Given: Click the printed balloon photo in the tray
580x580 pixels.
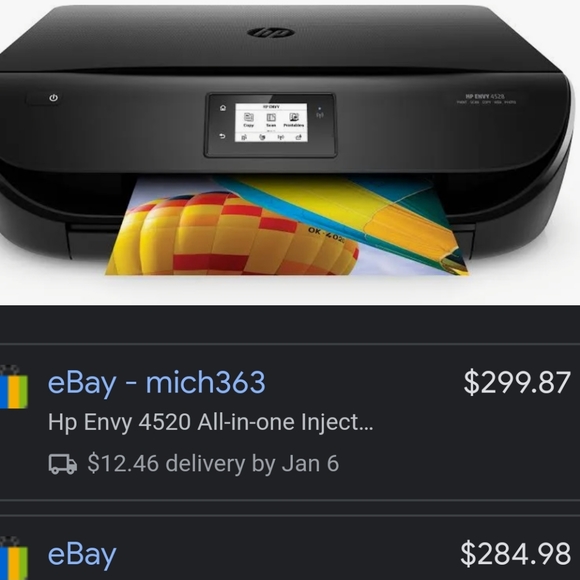Looking at the screenshot, I should pyautogui.click(x=287, y=225).
